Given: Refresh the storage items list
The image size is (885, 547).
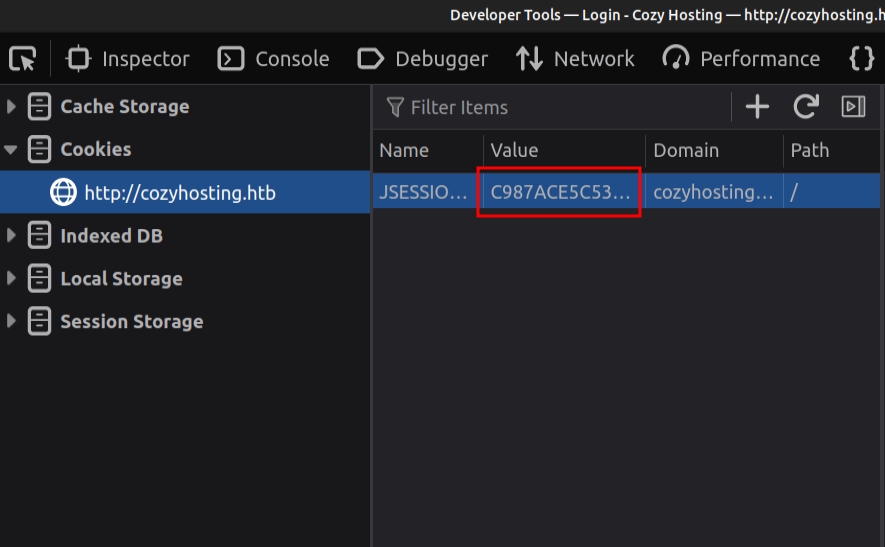Looking at the screenshot, I should point(806,107).
